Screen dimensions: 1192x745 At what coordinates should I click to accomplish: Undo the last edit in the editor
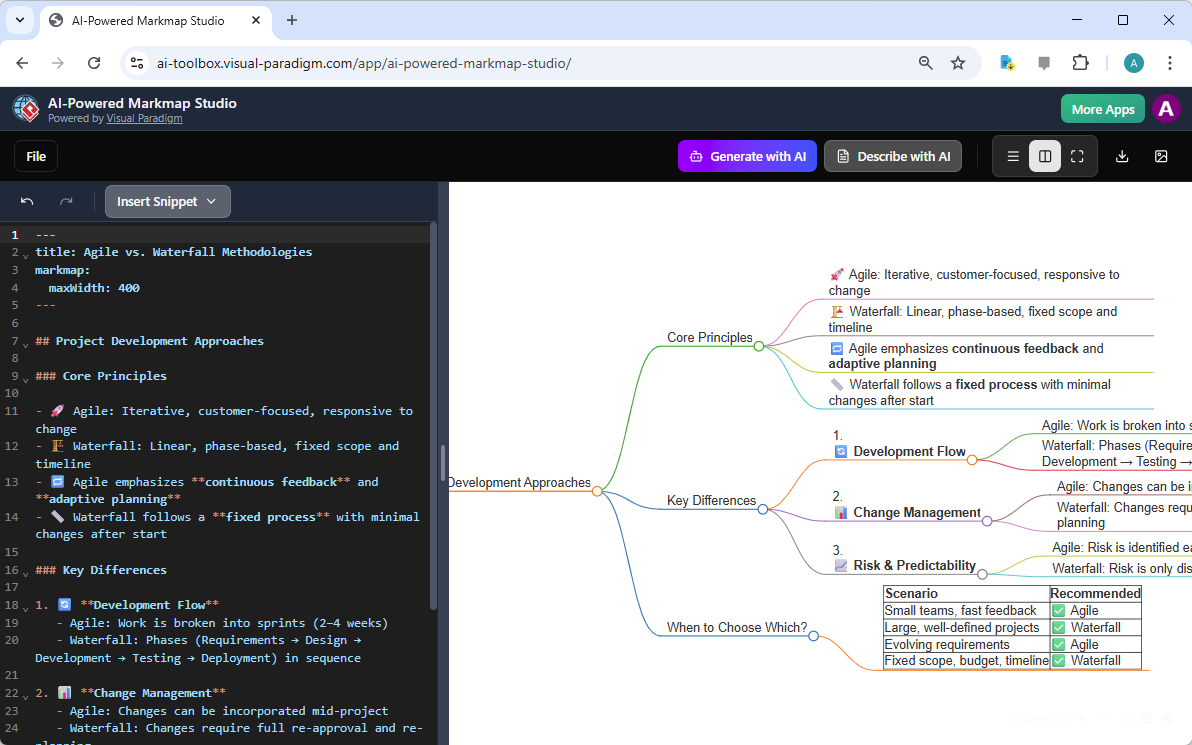point(28,201)
